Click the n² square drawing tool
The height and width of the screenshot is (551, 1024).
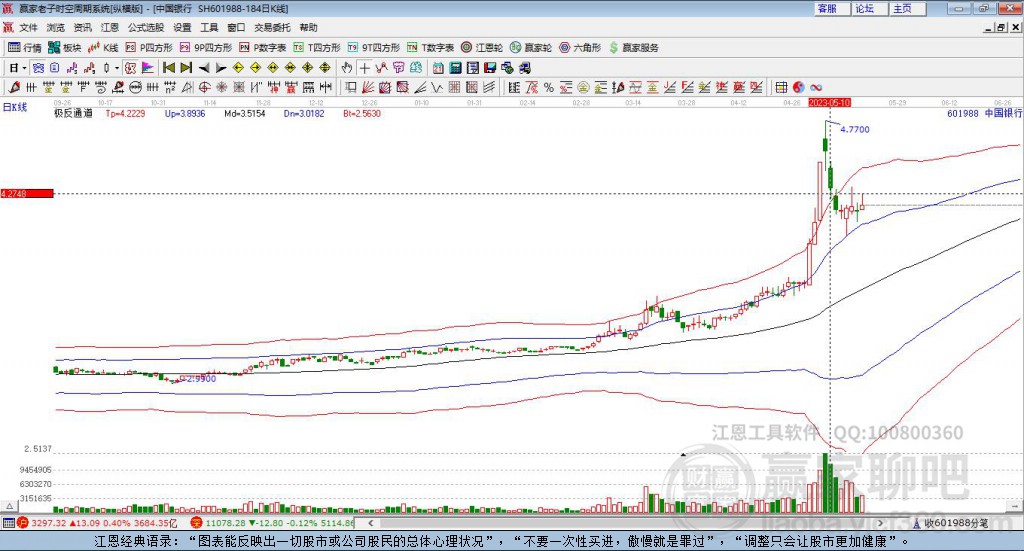(x=170, y=87)
